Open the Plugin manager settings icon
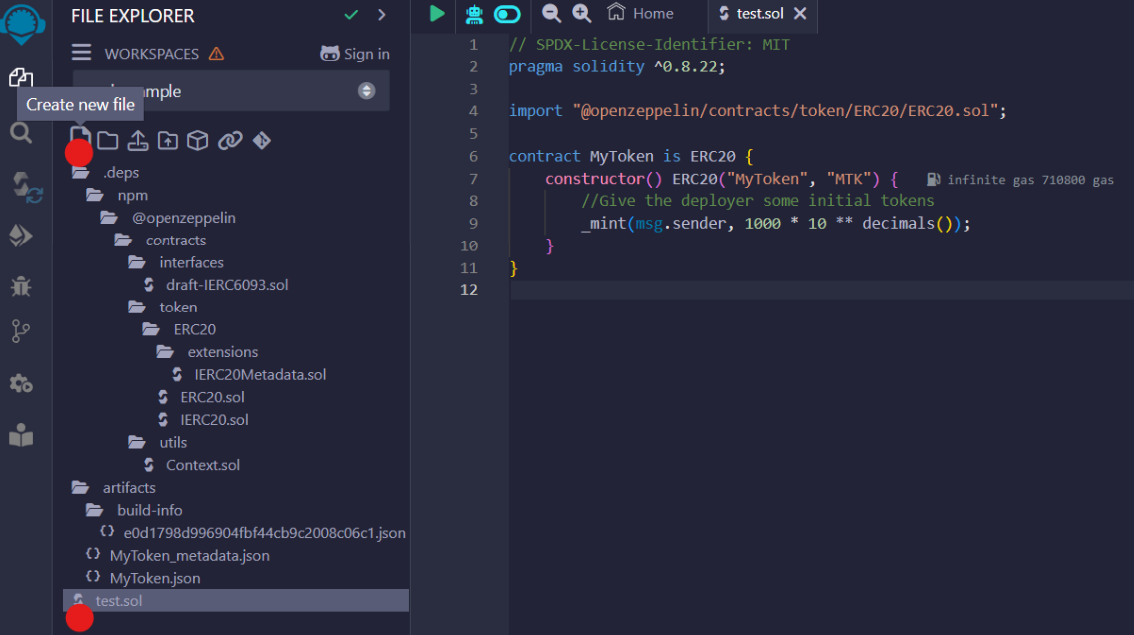This screenshot has height=635, width=1134. coord(21,383)
